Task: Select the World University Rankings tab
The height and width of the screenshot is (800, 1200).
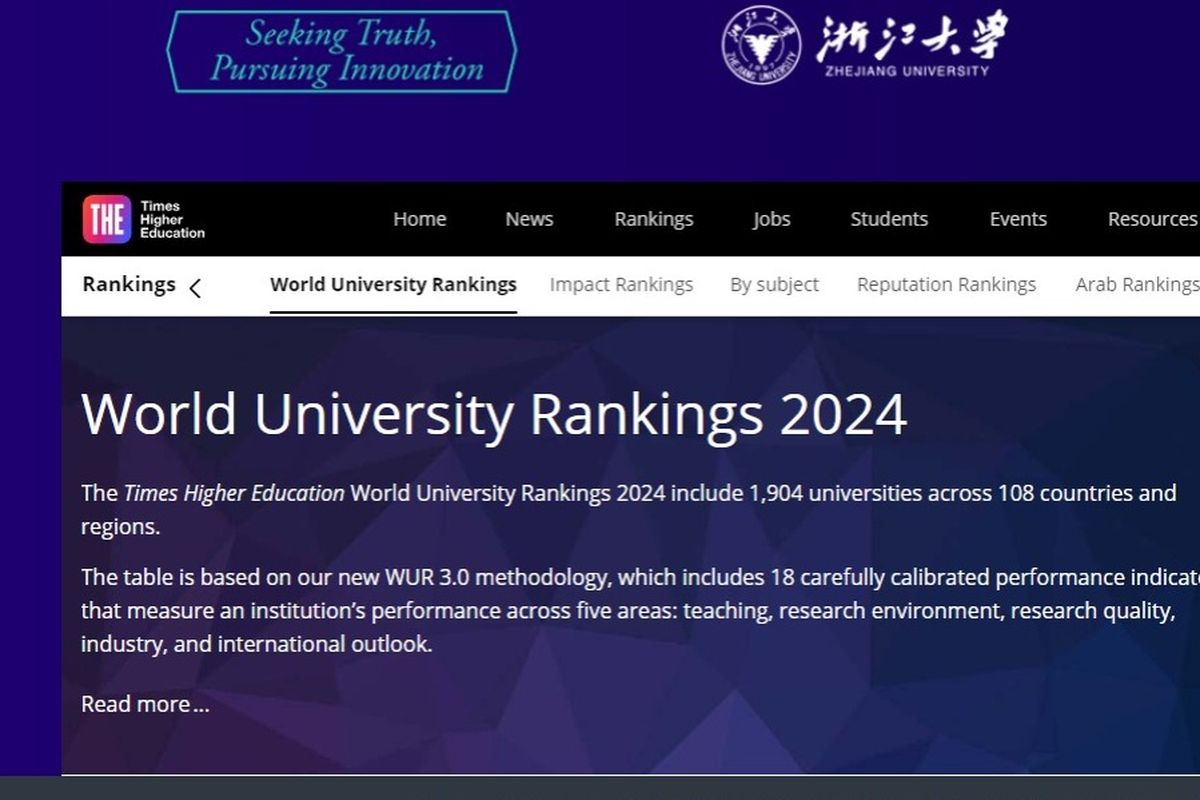Action: pyautogui.click(x=393, y=284)
